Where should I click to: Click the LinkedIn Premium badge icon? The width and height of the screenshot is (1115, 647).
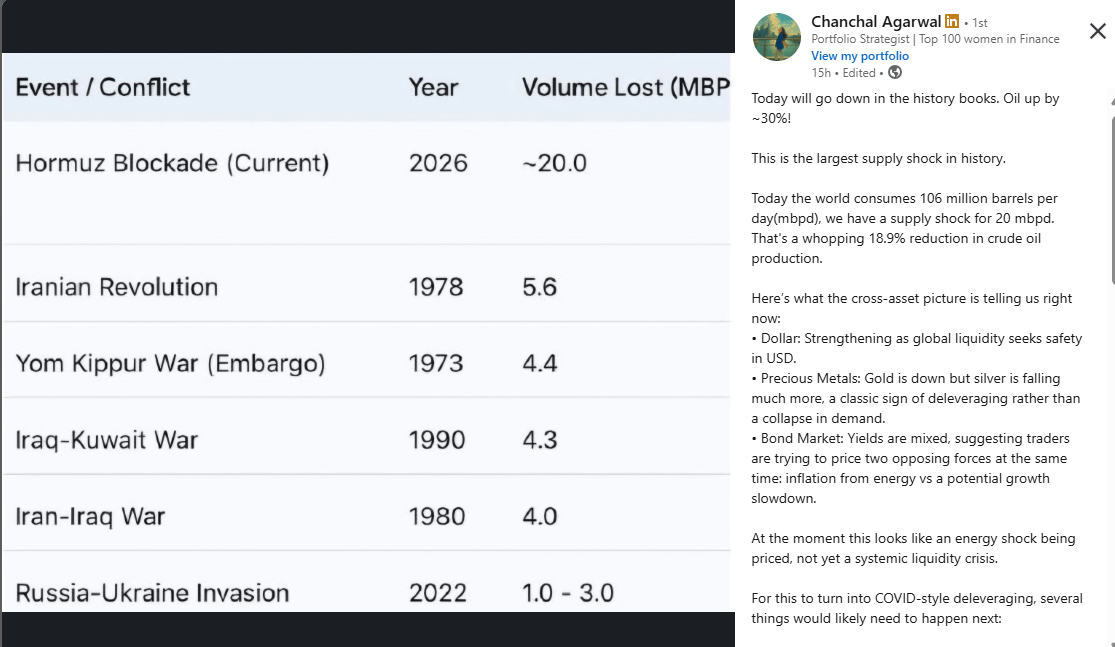click(x=952, y=21)
